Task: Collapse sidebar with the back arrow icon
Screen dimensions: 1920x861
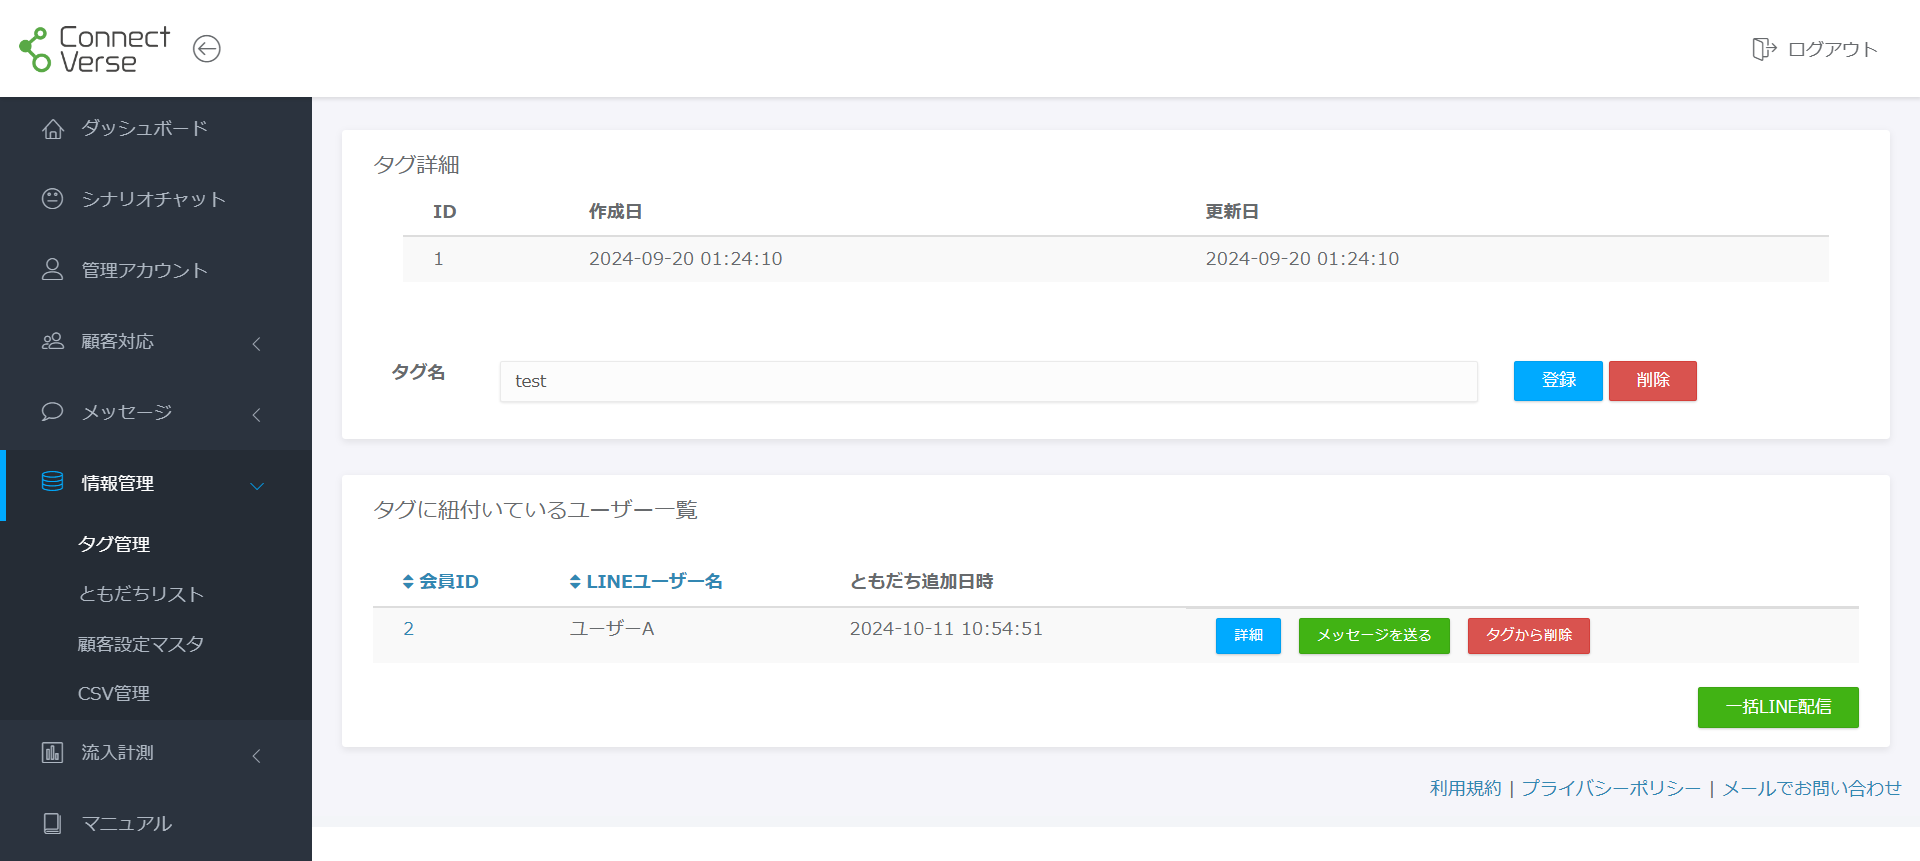Action: [x=207, y=49]
